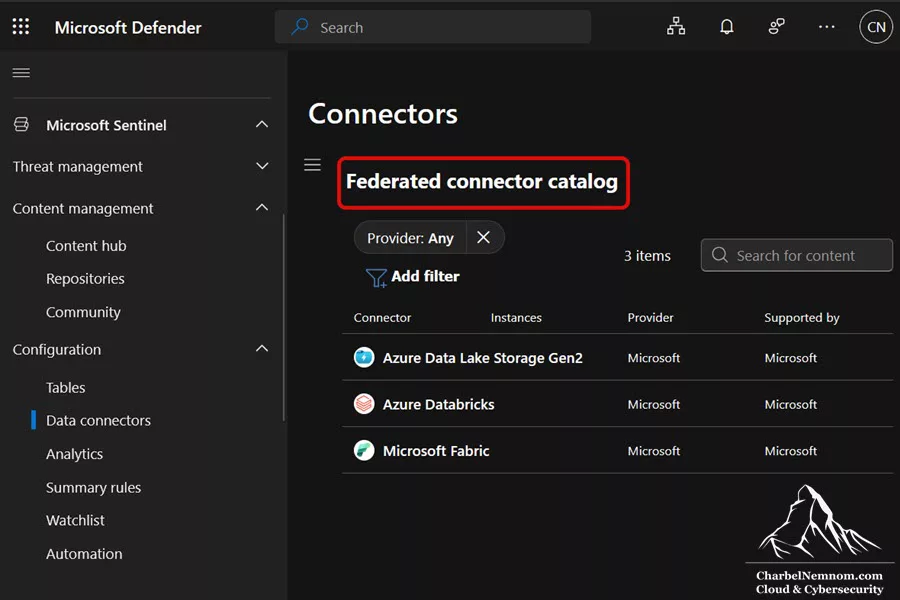Sort by the Provider column header
The image size is (900, 600).
(x=650, y=318)
